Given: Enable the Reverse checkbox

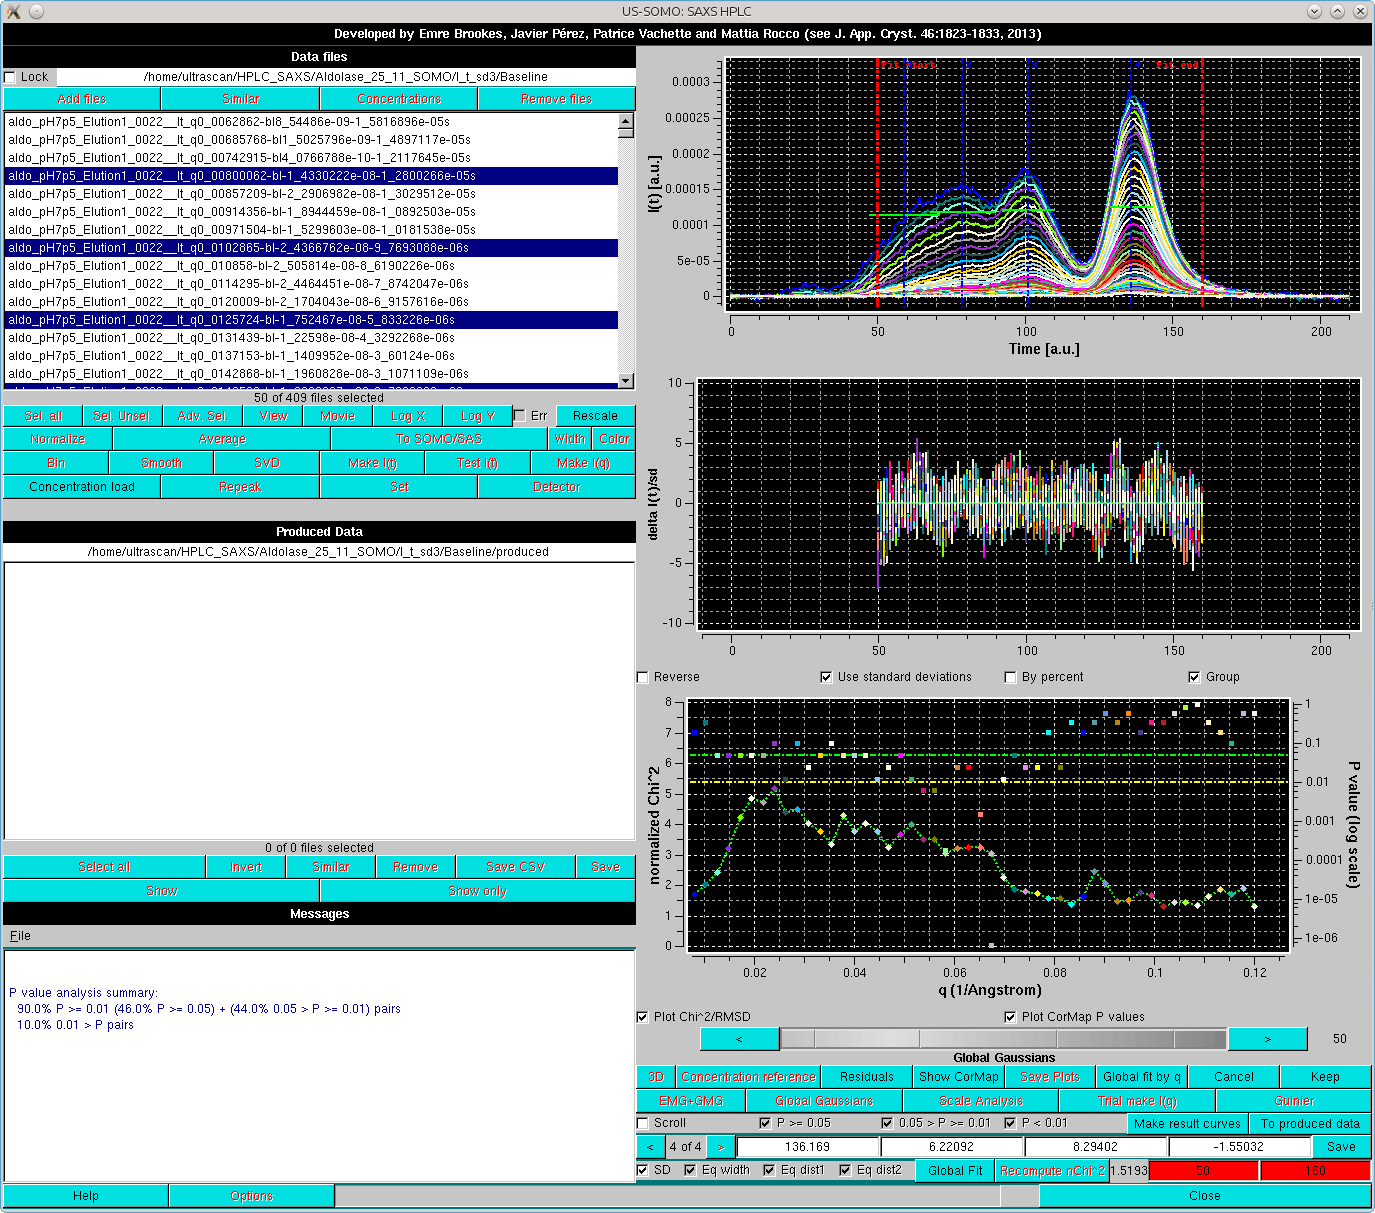Looking at the screenshot, I should point(642,677).
